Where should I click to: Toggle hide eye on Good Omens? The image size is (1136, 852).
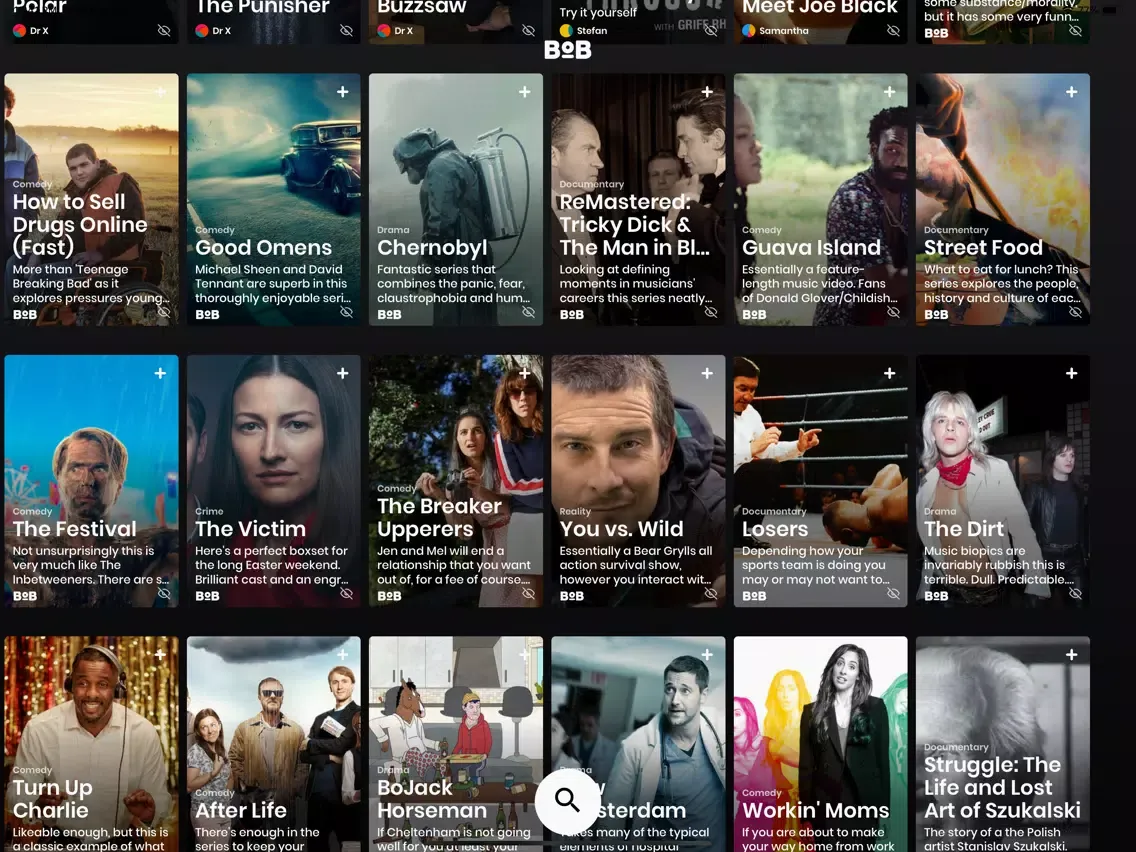[346, 312]
